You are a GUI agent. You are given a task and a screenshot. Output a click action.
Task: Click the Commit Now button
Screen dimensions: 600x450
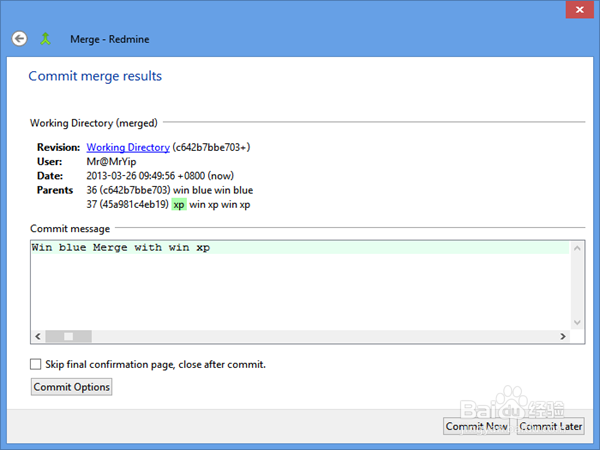476,426
